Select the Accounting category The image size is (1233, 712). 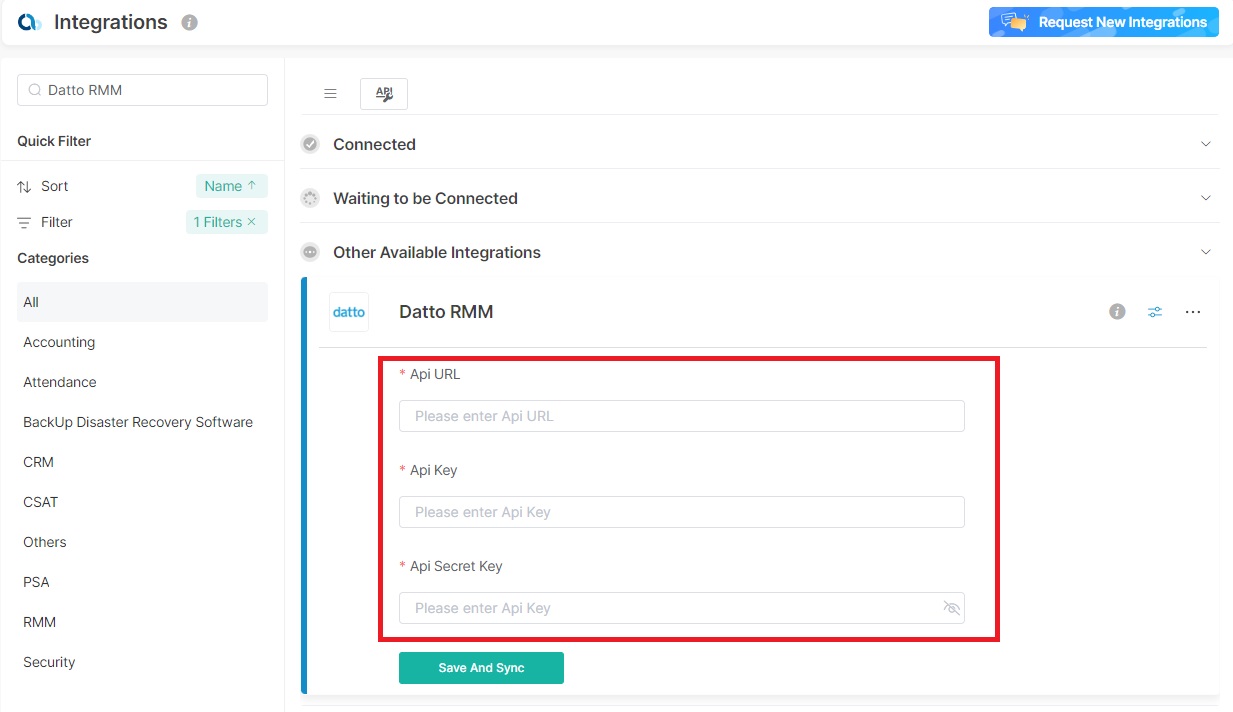pyautogui.click(x=59, y=342)
